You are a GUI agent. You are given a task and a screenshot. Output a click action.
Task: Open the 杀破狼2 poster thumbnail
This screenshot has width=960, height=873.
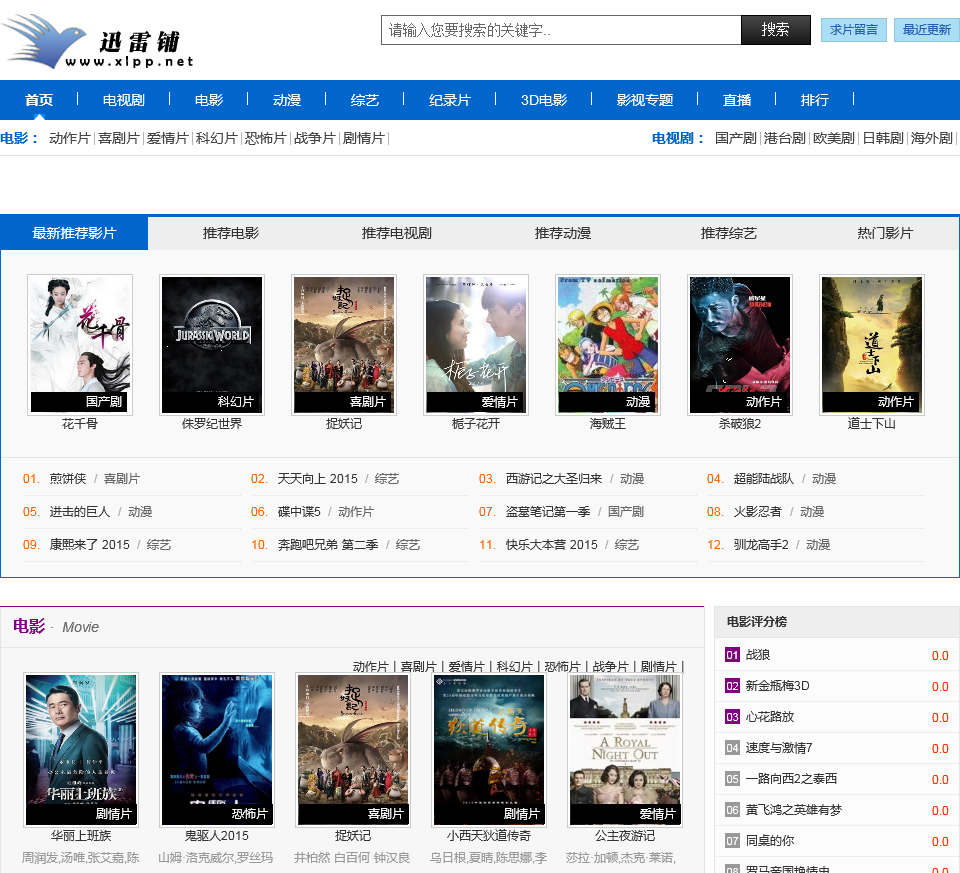tap(740, 345)
